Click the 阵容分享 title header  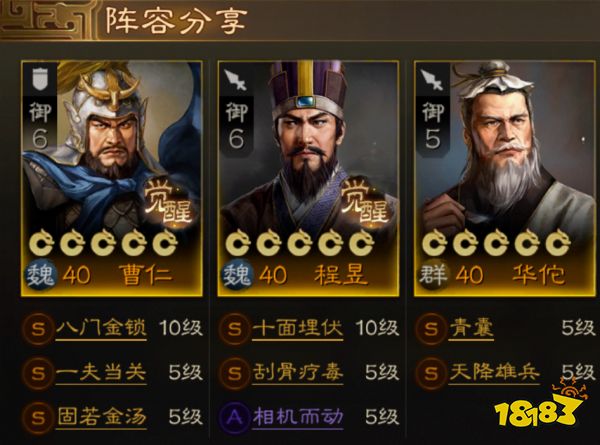176,19
